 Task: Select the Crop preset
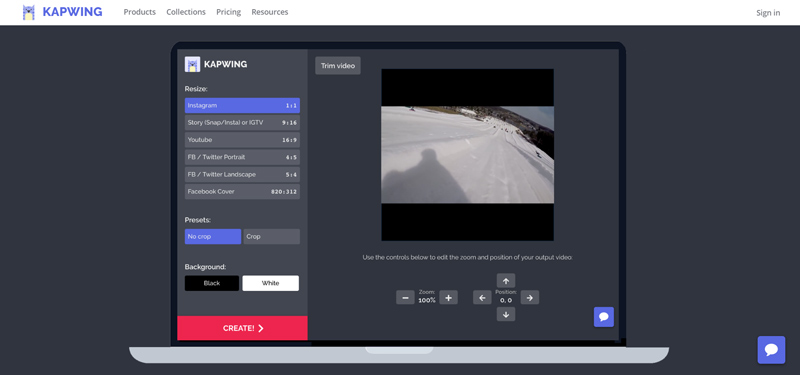[271, 237]
